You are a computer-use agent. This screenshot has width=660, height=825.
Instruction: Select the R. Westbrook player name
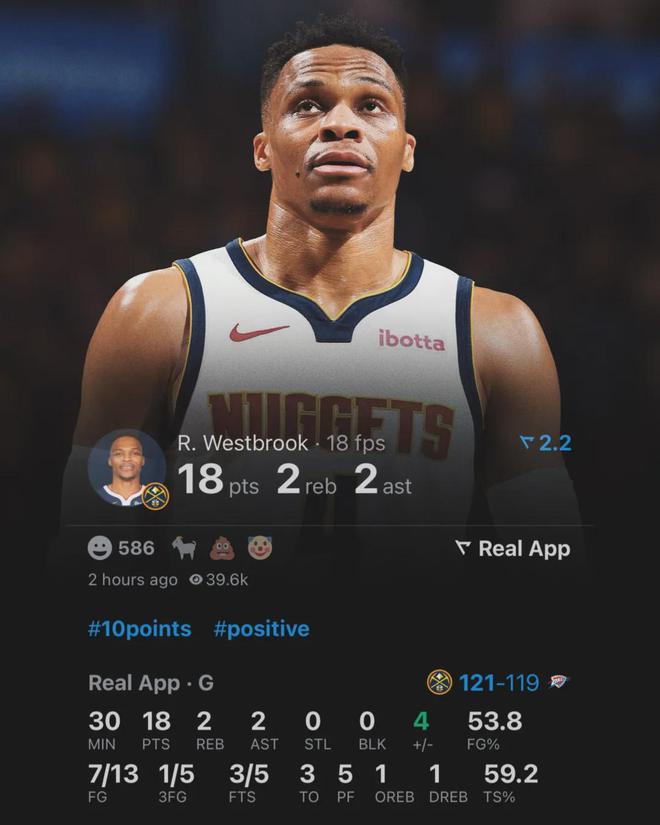pos(242,443)
